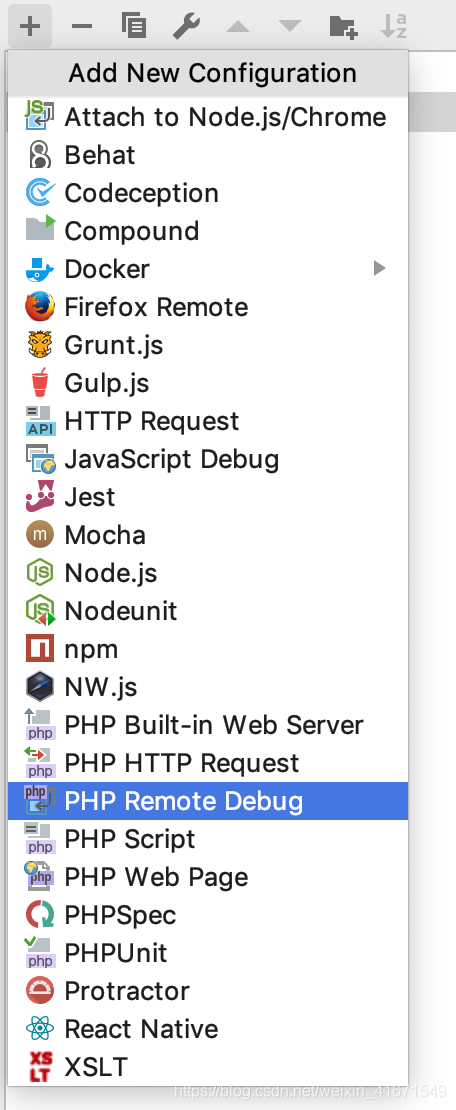Choose PHPUnit entry
The image size is (456, 1110).
point(208,954)
